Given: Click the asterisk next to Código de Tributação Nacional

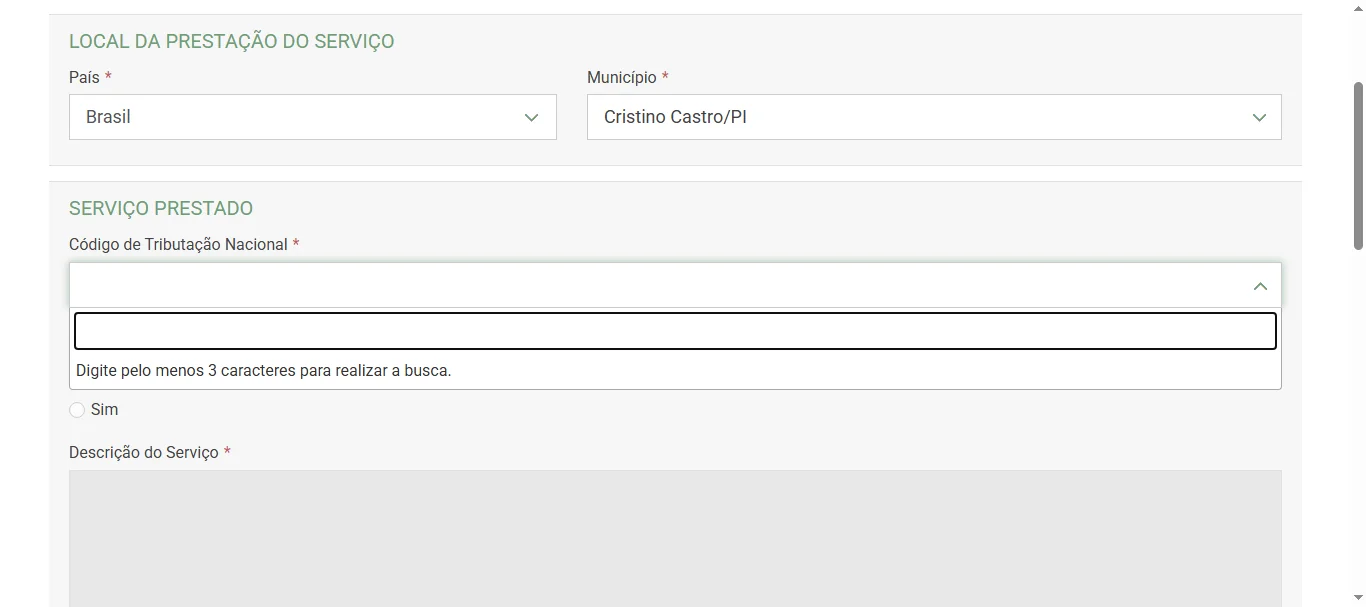Looking at the screenshot, I should click(x=296, y=244).
